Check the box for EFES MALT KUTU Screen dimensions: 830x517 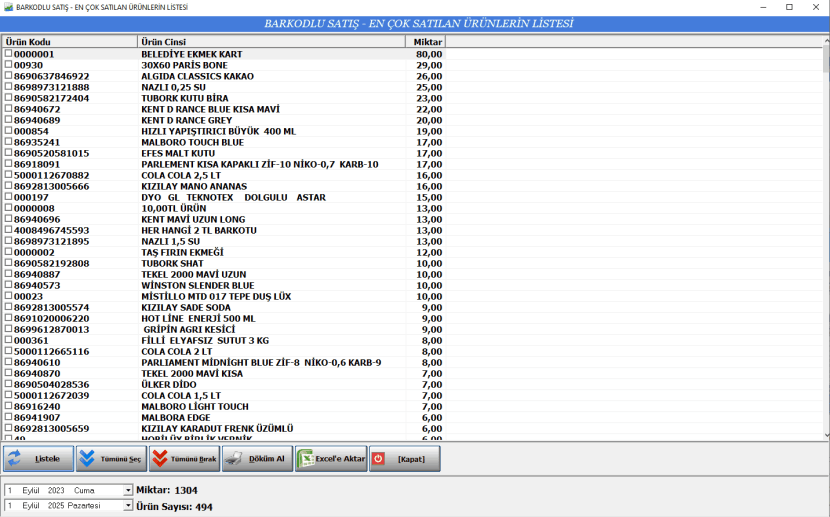click(8, 153)
